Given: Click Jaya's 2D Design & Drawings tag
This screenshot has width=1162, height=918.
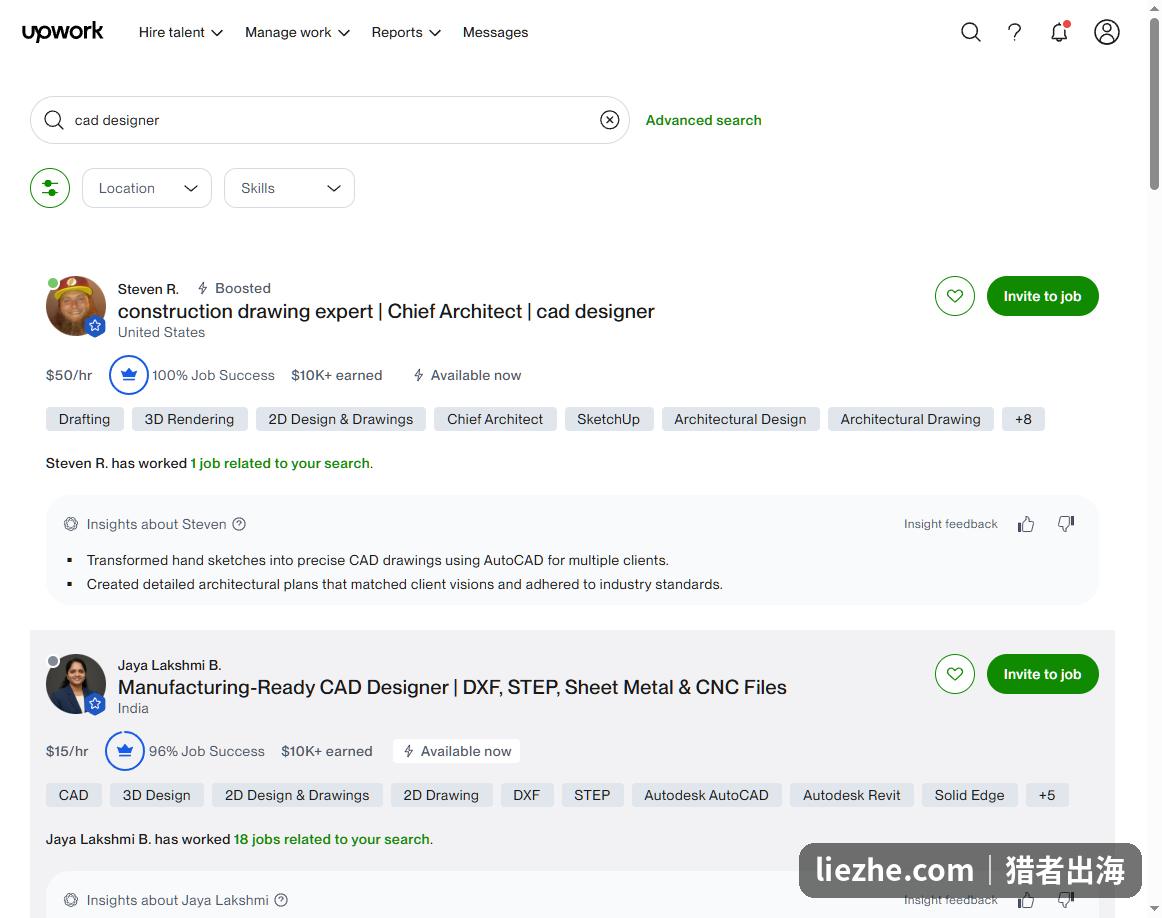Looking at the screenshot, I should coord(297,795).
